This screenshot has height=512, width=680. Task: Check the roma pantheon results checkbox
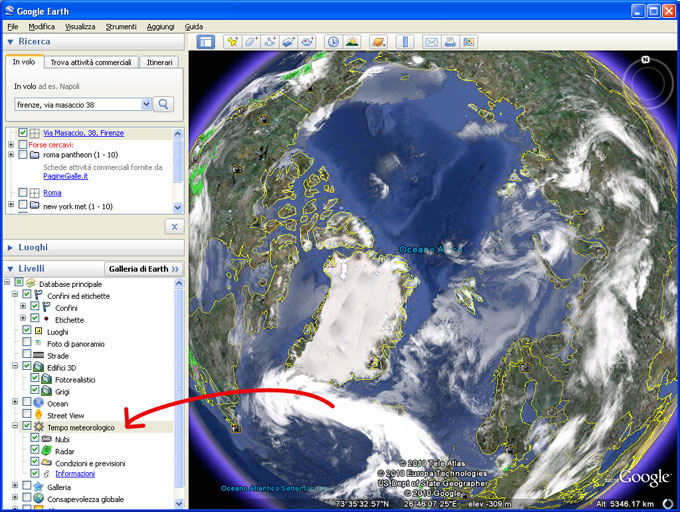[x=23, y=154]
